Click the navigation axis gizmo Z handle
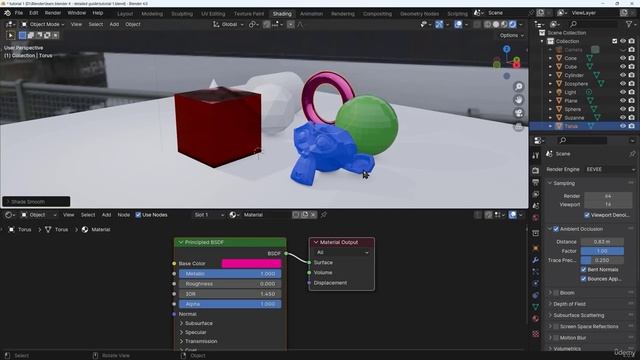The width and height of the screenshot is (640, 360). 507,49
